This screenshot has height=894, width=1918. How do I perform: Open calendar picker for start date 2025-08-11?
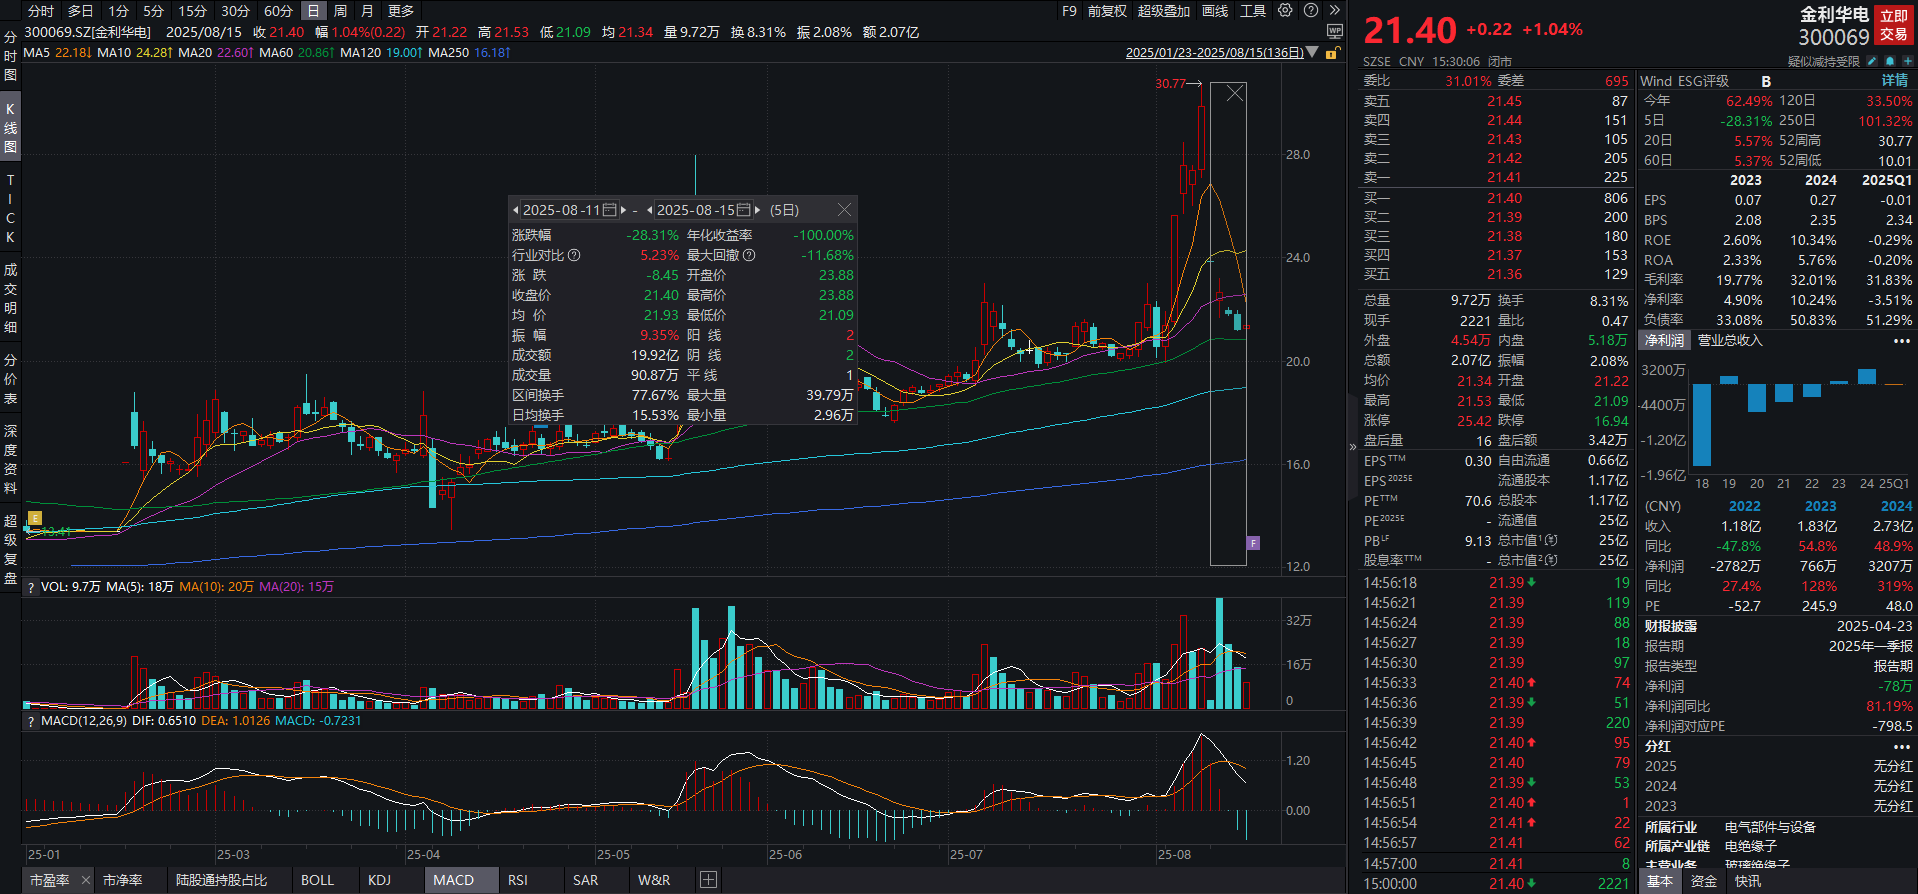click(x=609, y=210)
